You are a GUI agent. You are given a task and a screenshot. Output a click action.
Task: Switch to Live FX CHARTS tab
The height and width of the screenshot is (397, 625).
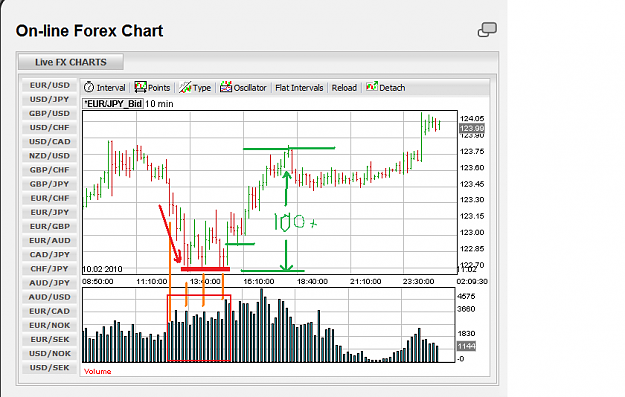(x=71, y=62)
